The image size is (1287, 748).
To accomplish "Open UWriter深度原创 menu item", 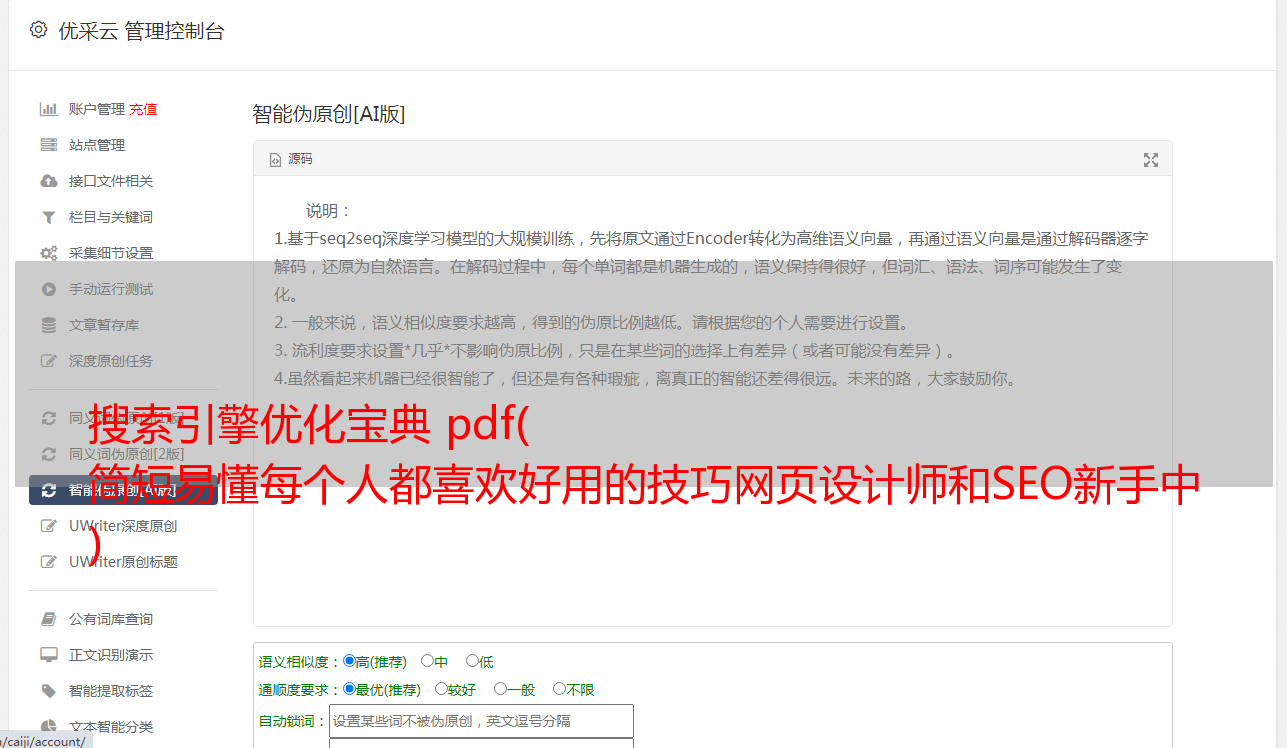I will coord(123,526).
